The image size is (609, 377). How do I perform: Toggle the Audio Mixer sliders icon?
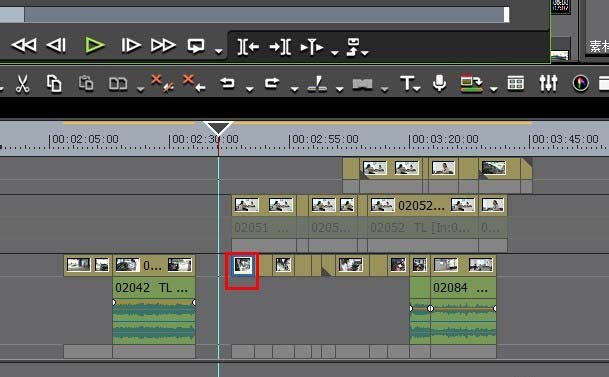[548, 83]
